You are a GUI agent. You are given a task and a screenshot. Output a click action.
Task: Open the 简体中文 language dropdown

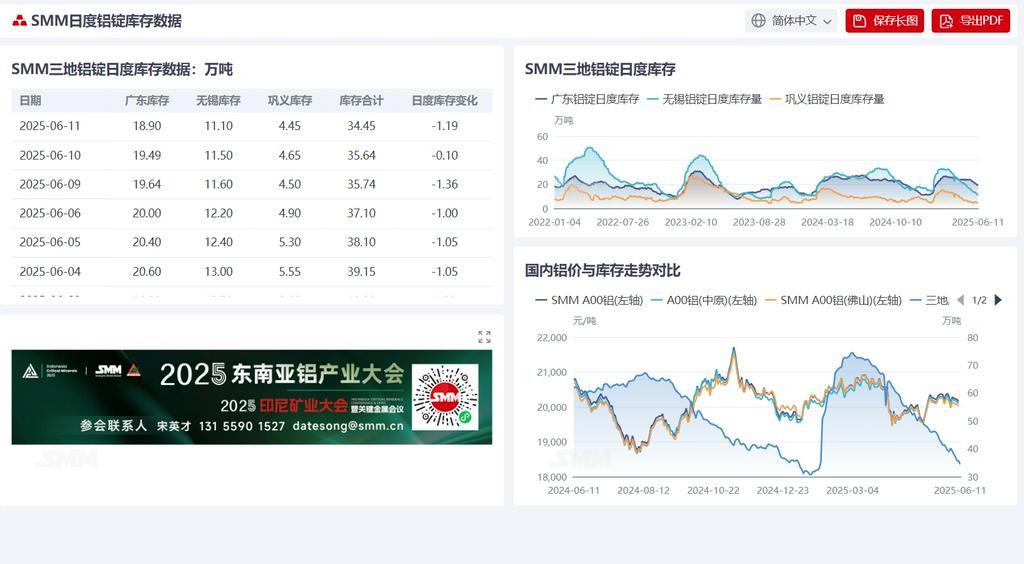click(x=791, y=21)
